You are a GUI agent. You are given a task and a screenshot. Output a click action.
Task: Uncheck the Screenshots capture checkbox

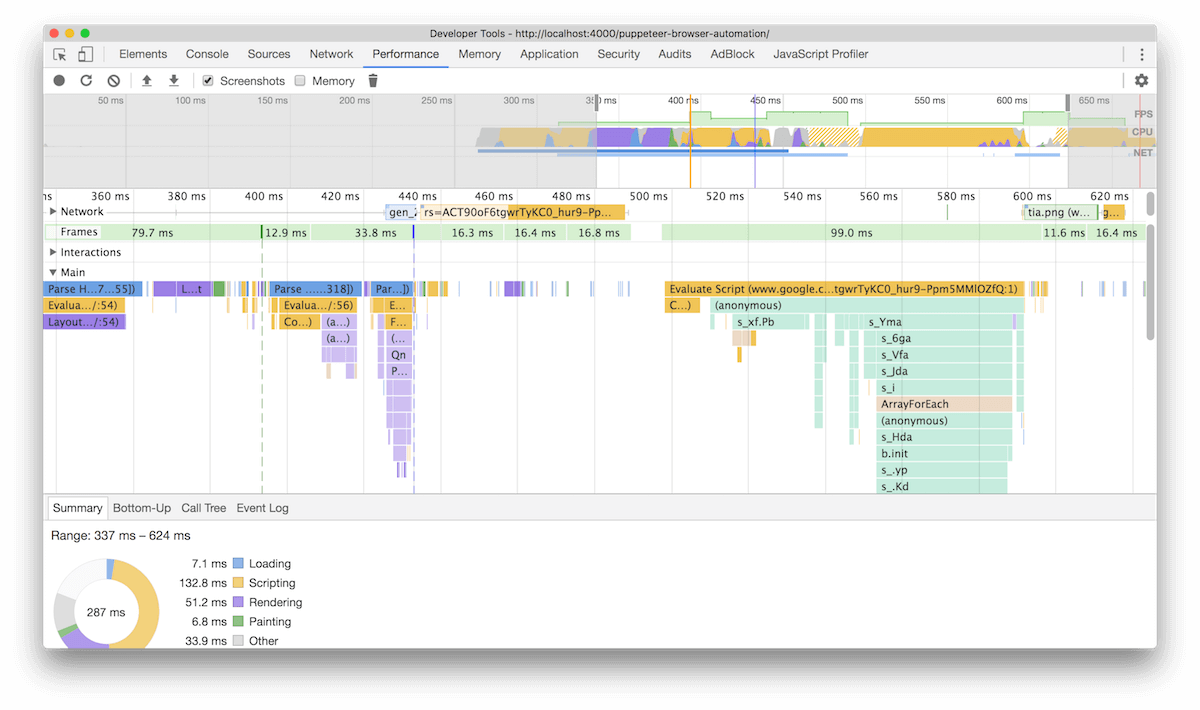[206, 80]
